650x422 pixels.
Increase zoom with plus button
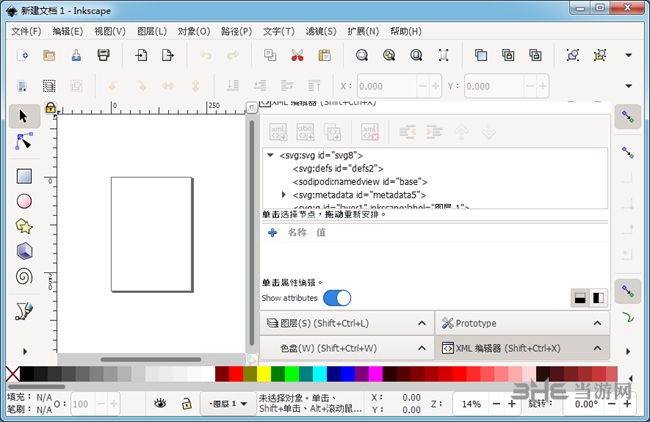512,404
